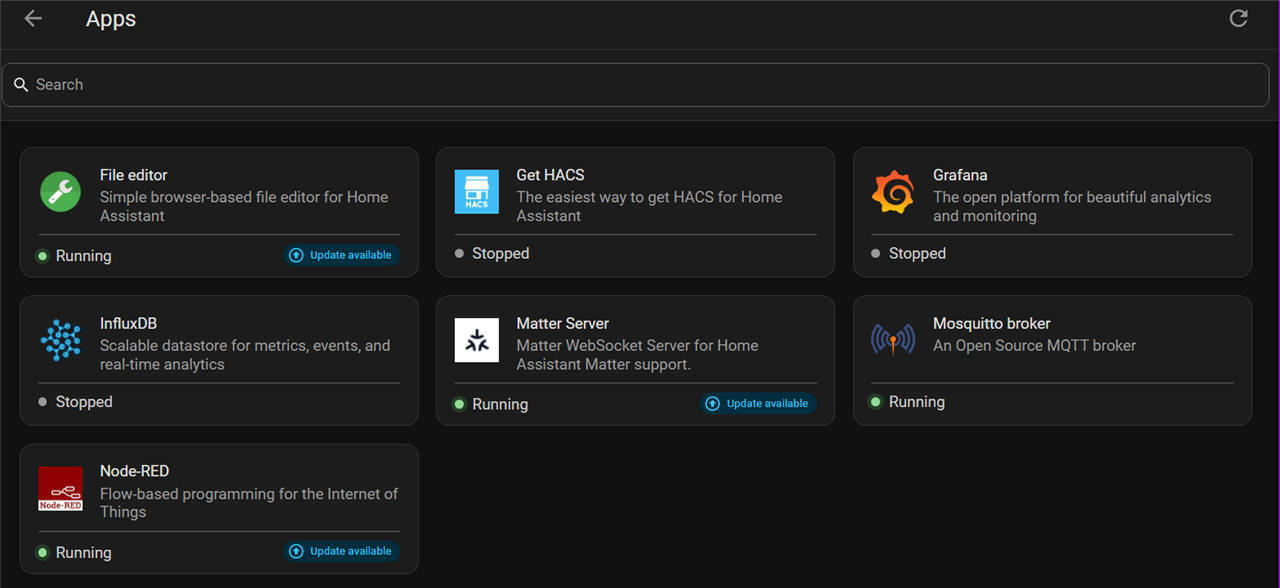Click 'Matter WebSocket Server' description text
This screenshot has height=588, width=1280.
coord(637,355)
